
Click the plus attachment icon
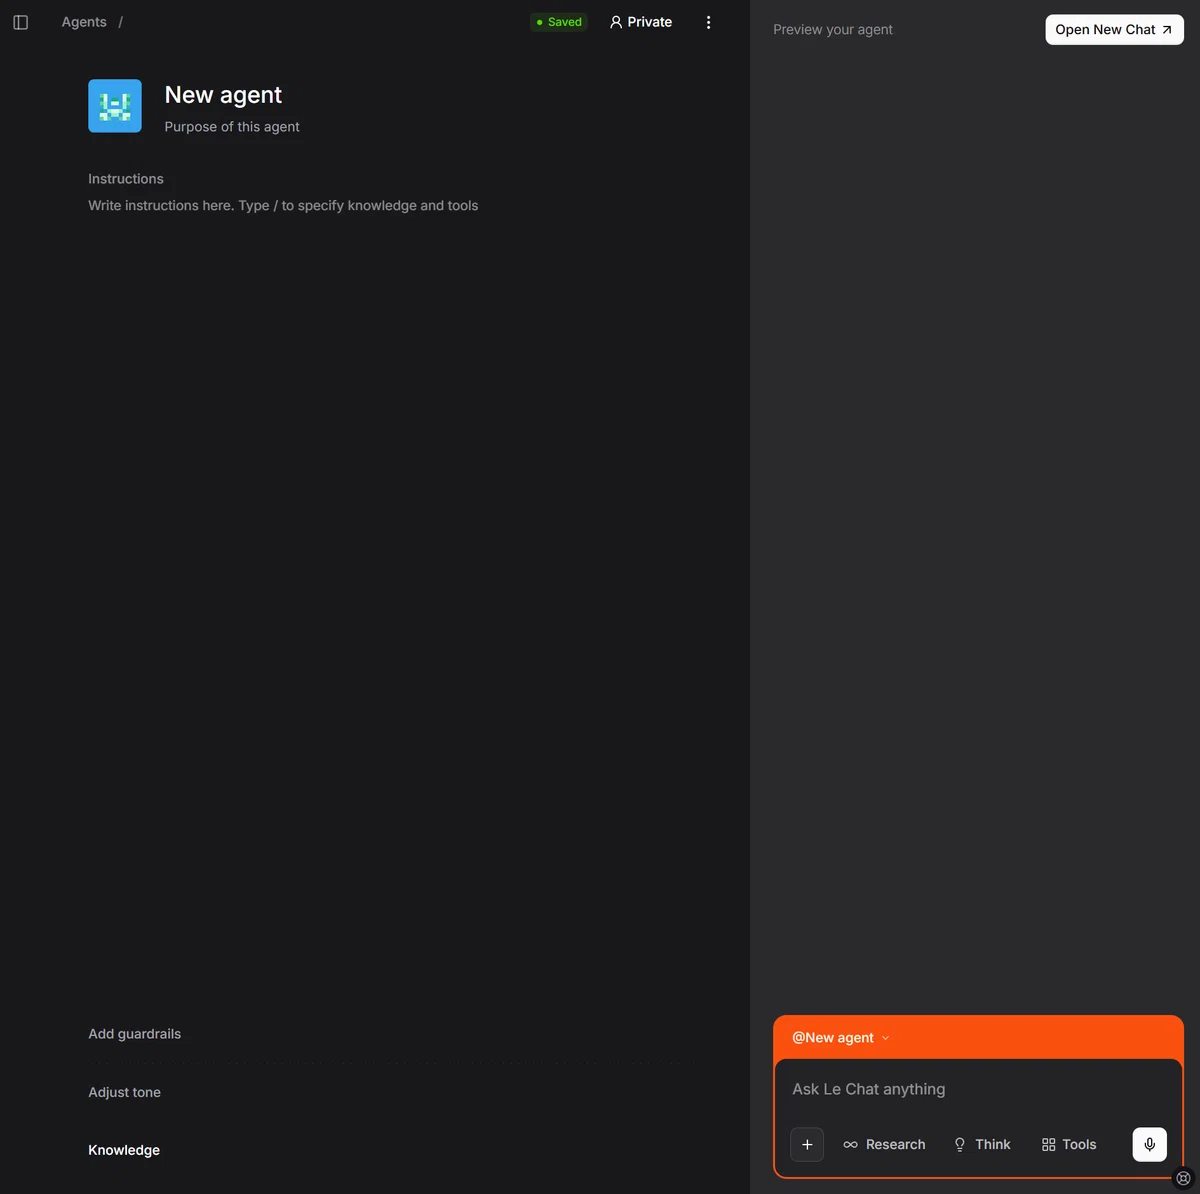click(807, 1145)
